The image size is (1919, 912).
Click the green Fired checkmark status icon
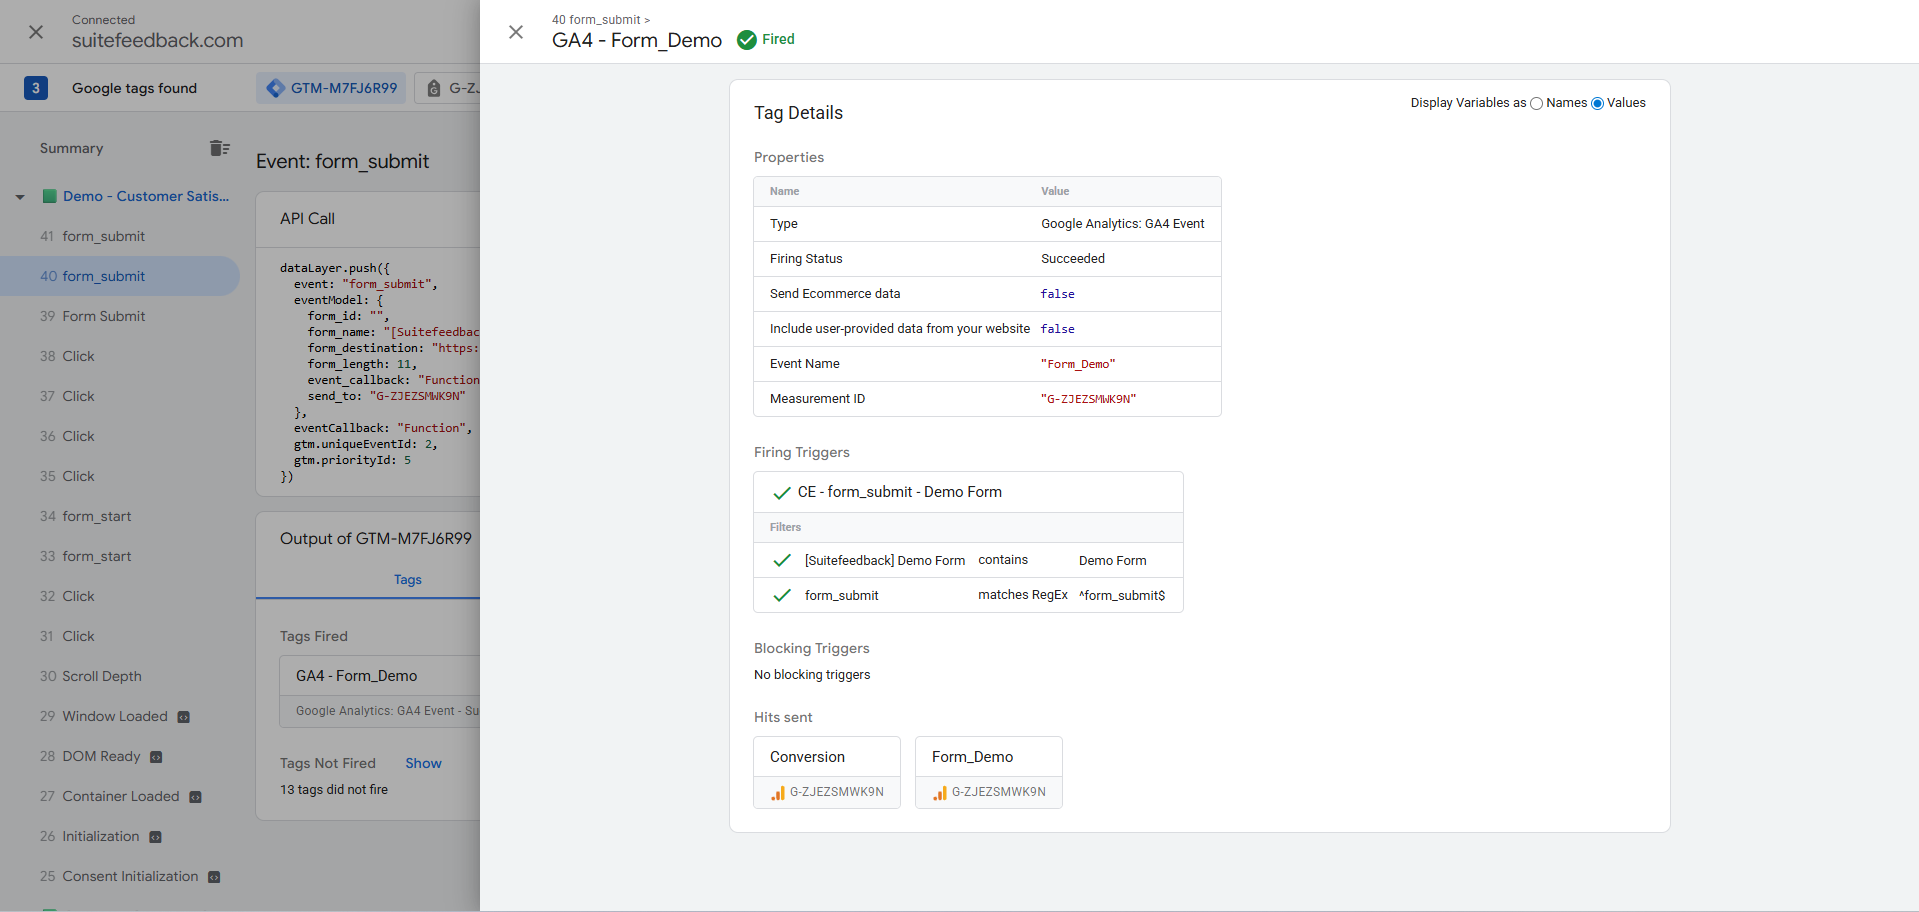click(x=746, y=40)
